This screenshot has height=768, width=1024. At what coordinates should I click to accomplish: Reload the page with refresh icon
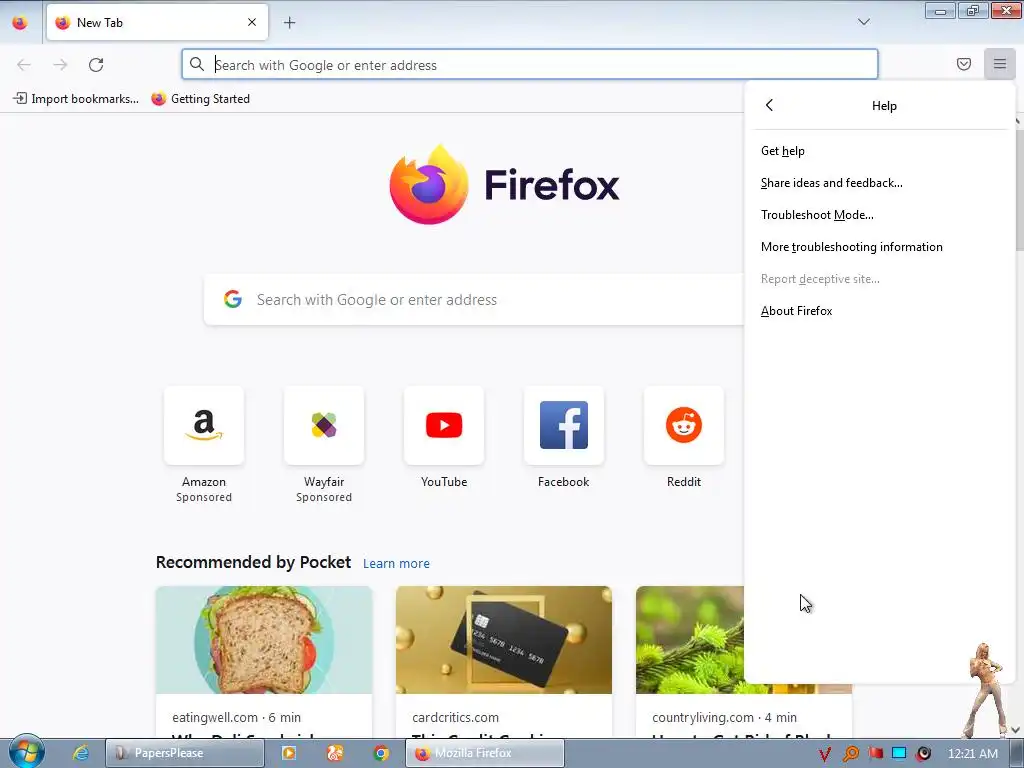coord(96,65)
